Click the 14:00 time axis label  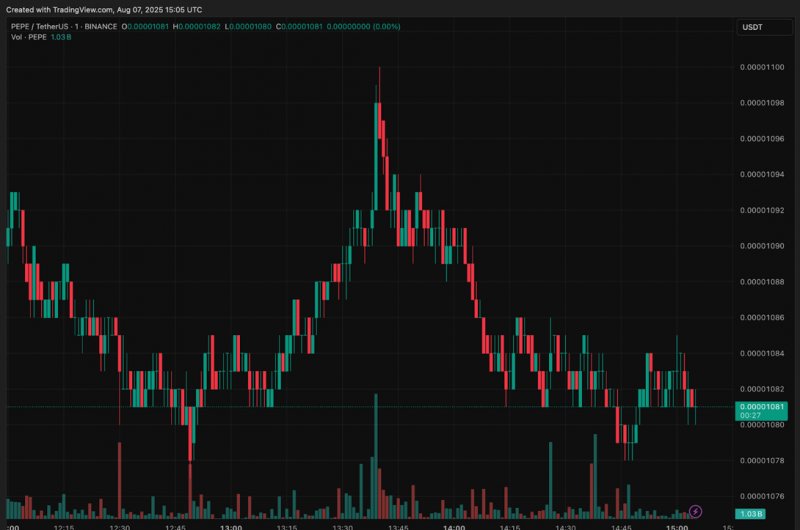[x=454, y=527]
